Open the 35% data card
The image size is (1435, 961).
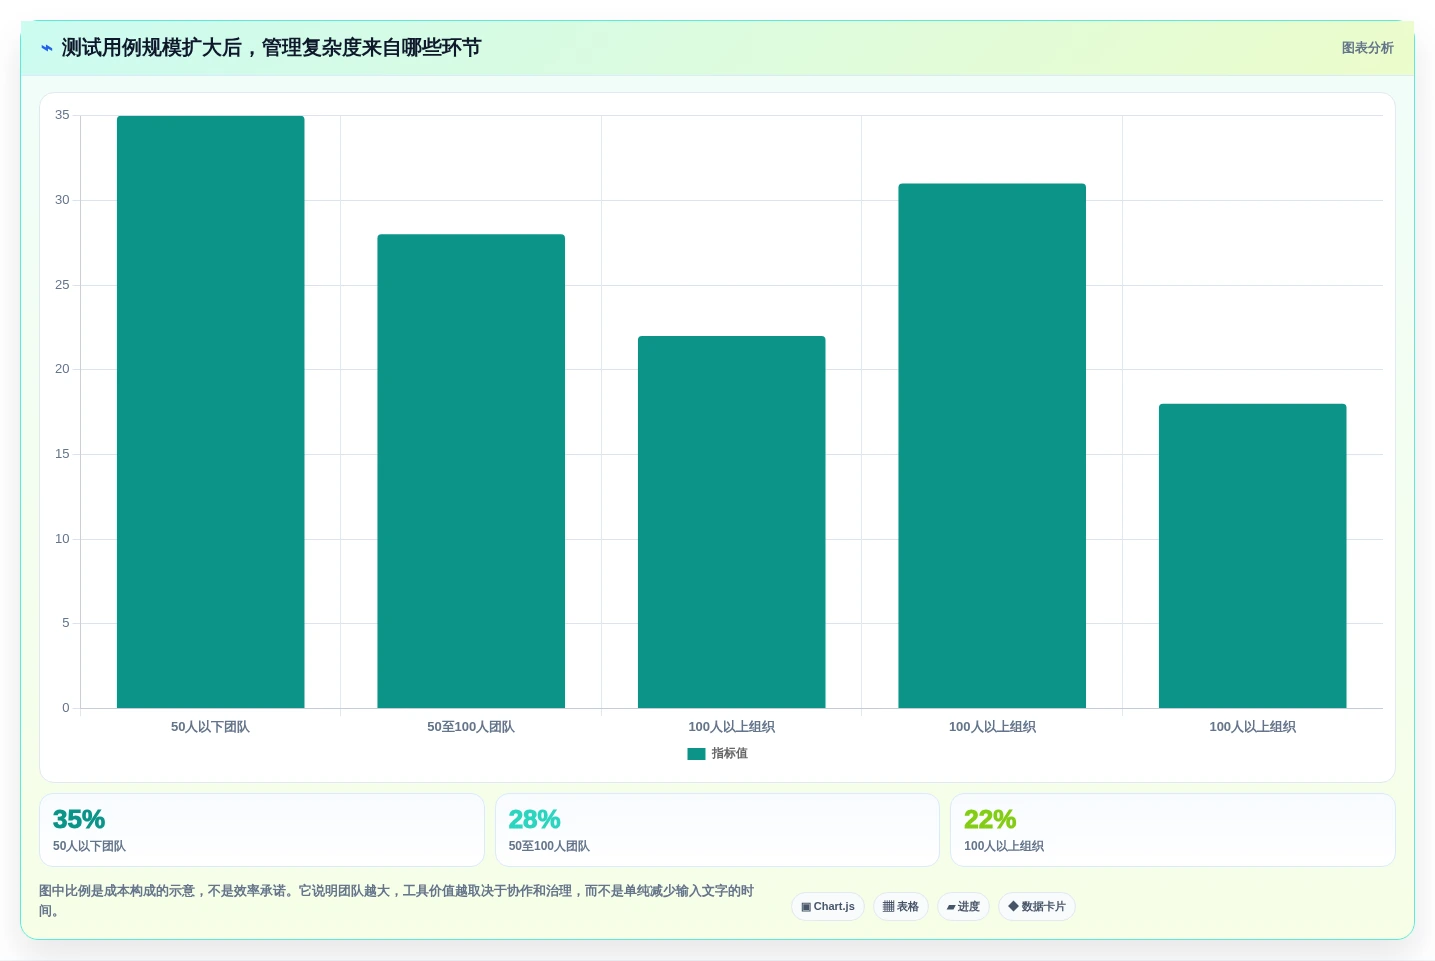(x=262, y=830)
